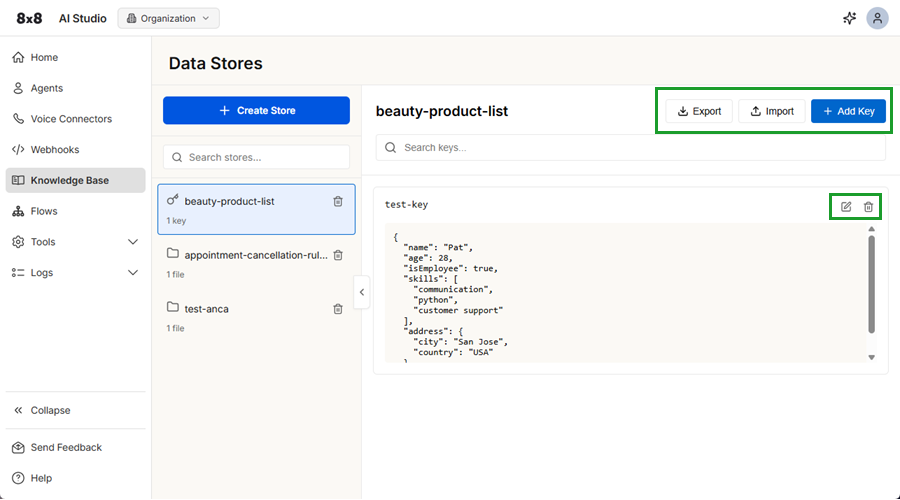
Task: Expand the Tools menu chevron
Action: 133,242
